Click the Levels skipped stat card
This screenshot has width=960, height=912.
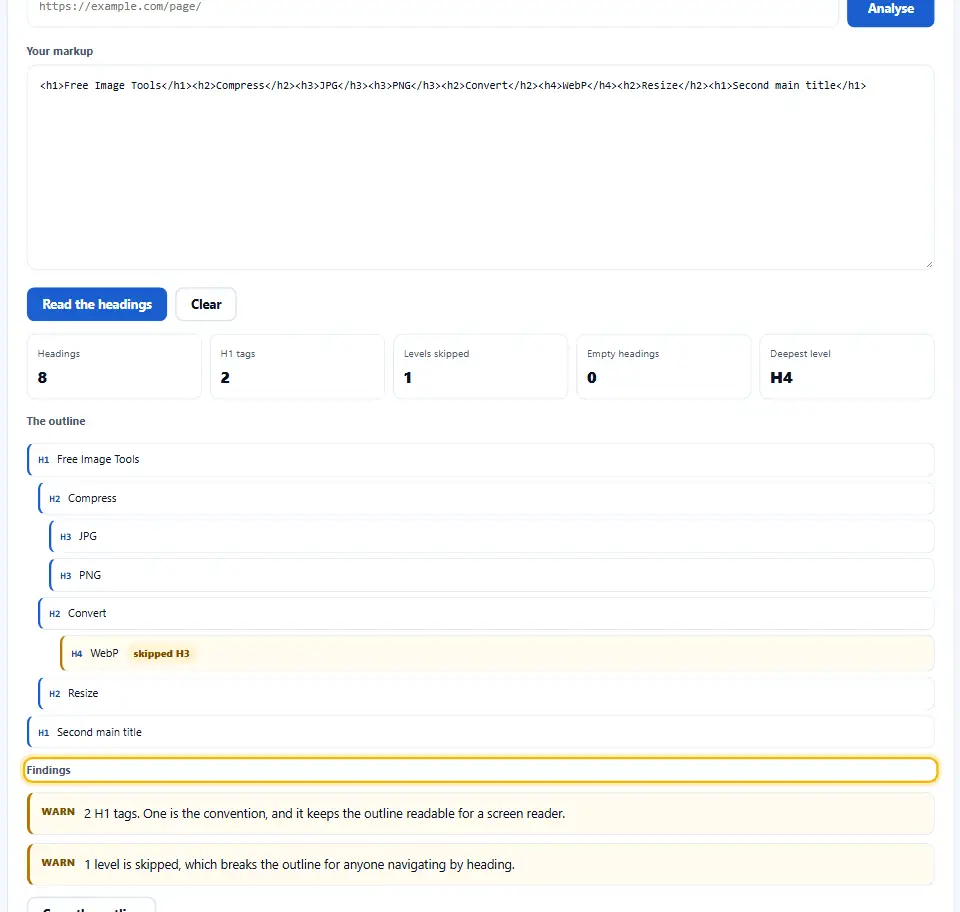coord(481,367)
